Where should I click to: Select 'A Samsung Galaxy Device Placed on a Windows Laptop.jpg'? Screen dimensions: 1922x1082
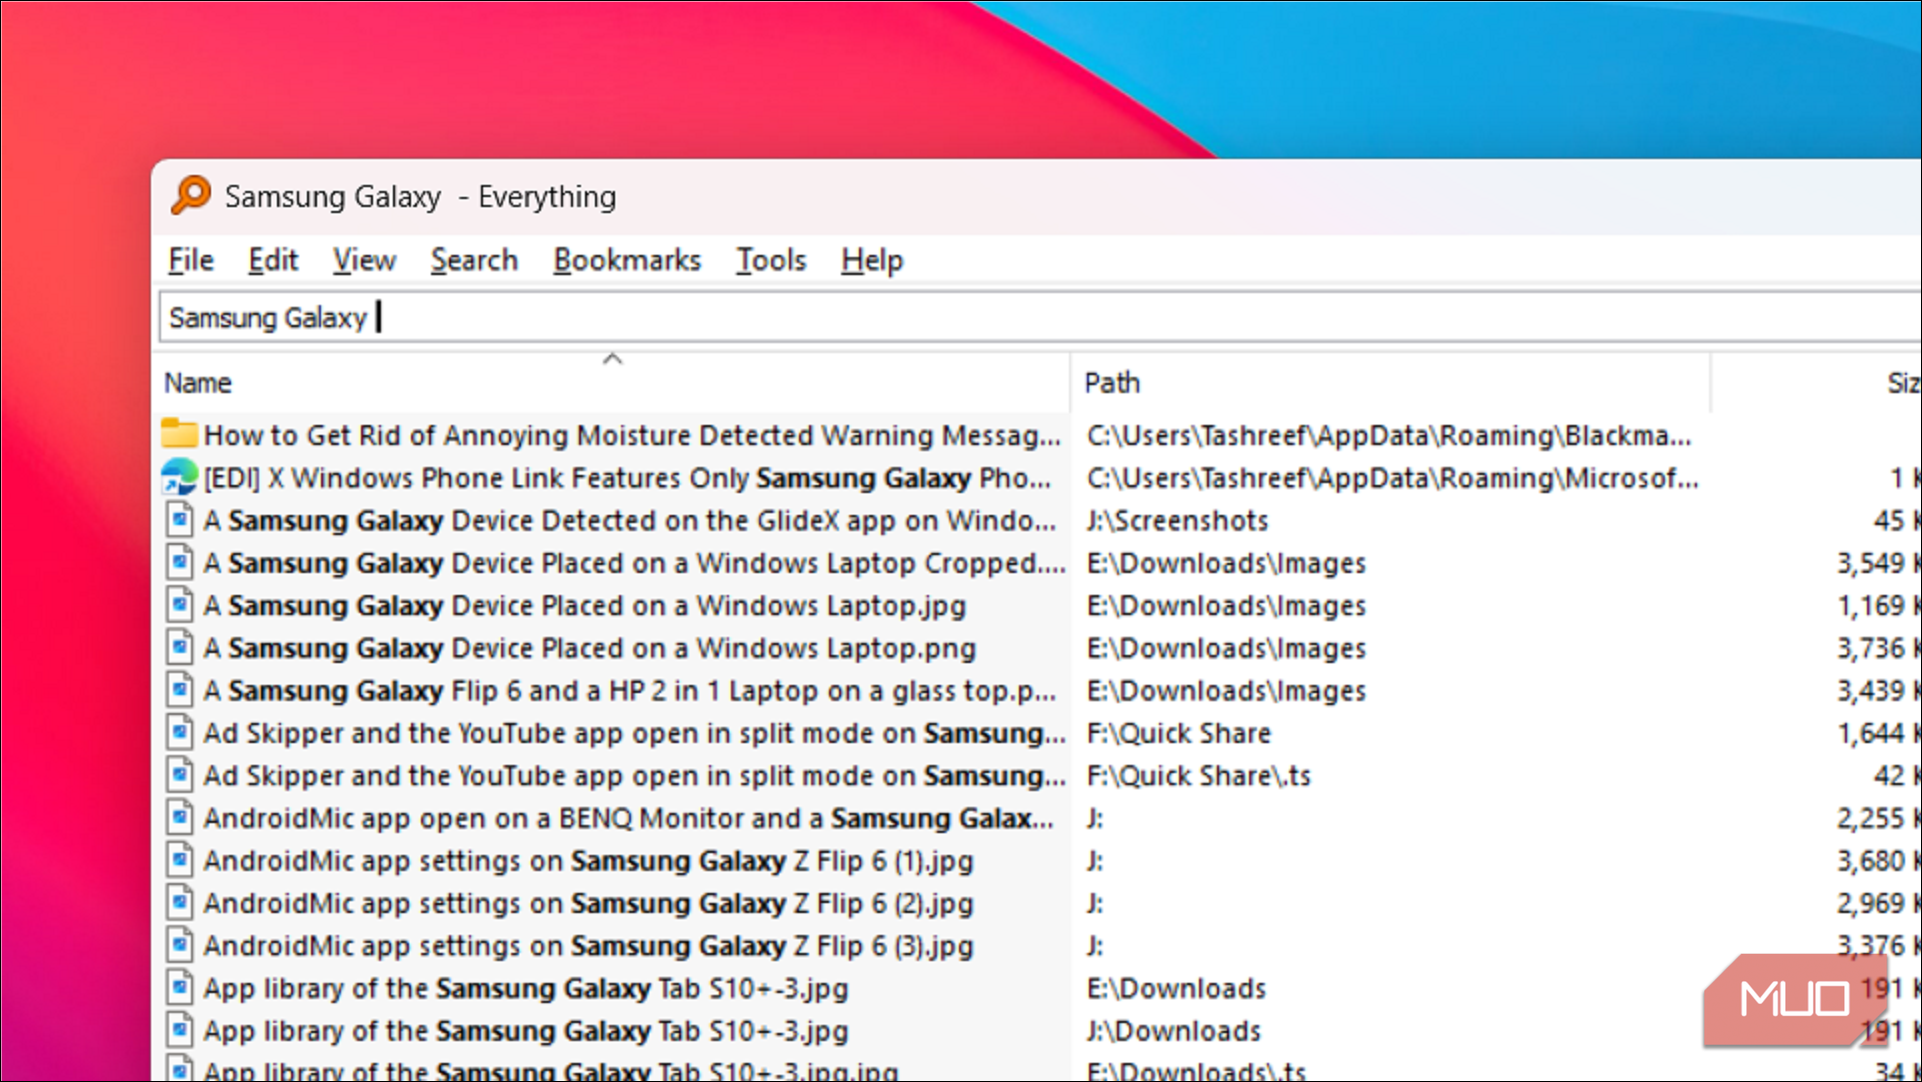tap(585, 605)
